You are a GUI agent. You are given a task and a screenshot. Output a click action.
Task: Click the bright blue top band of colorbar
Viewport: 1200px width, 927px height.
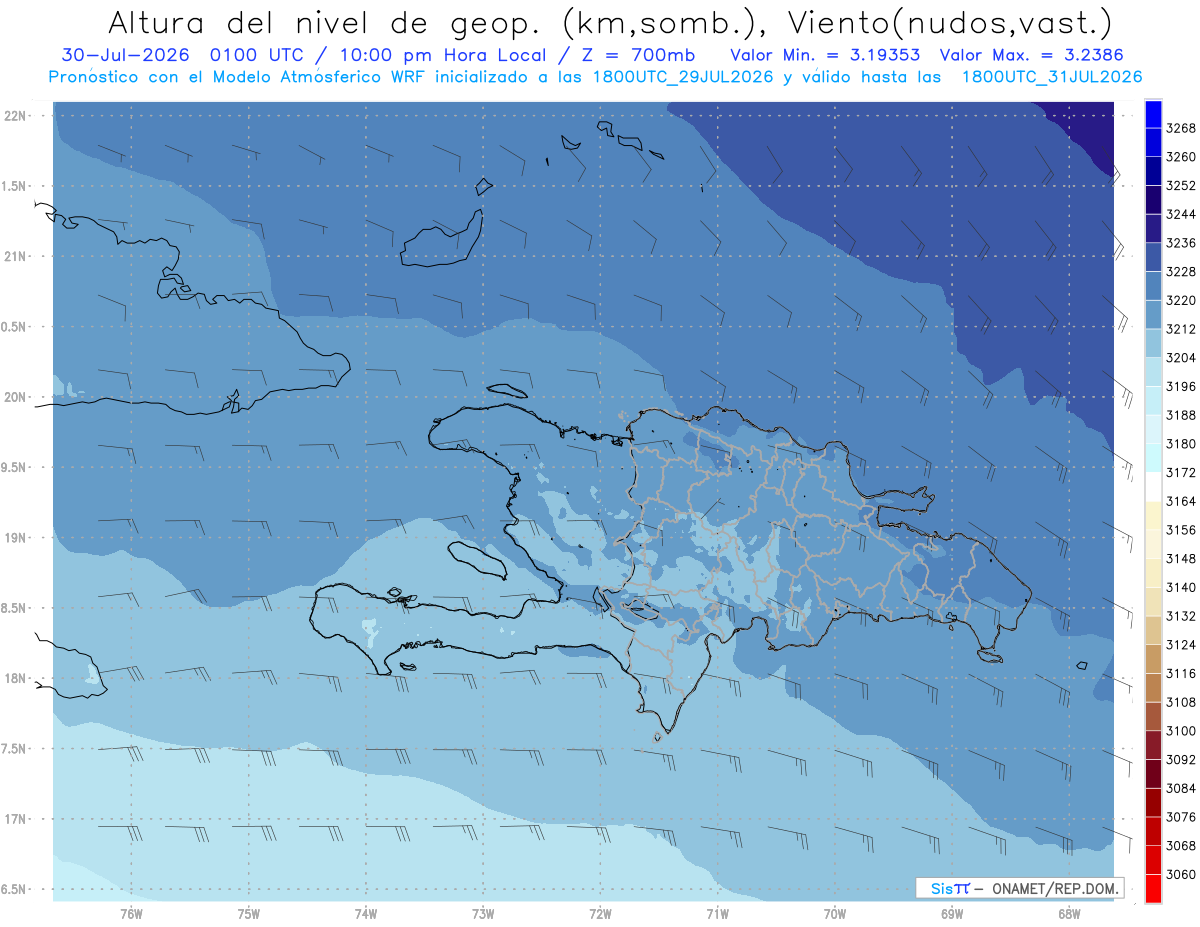[x=1153, y=113]
